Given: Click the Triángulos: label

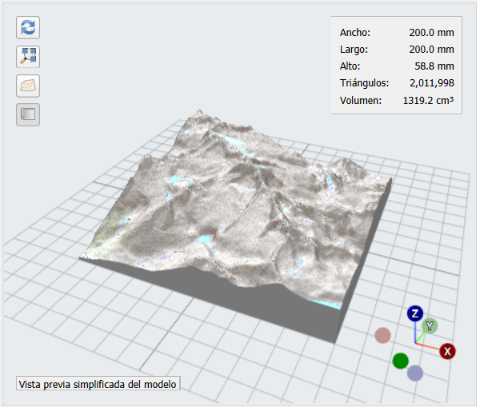Looking at the screenshot, I should pyautogui.click(x=364, y=83).
